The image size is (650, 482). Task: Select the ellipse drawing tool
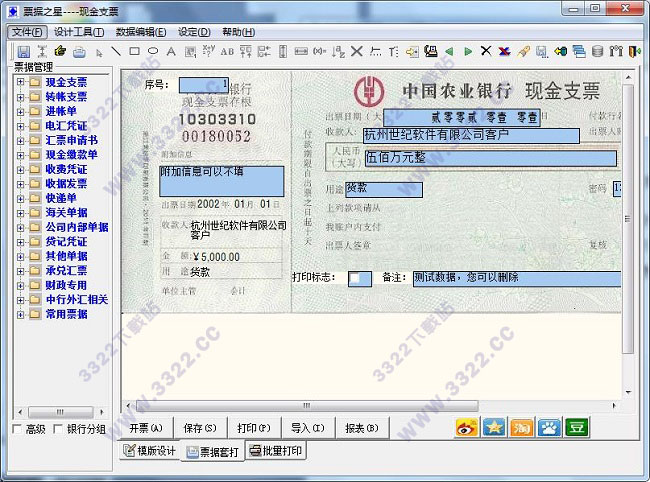click(x=153, y=51)
